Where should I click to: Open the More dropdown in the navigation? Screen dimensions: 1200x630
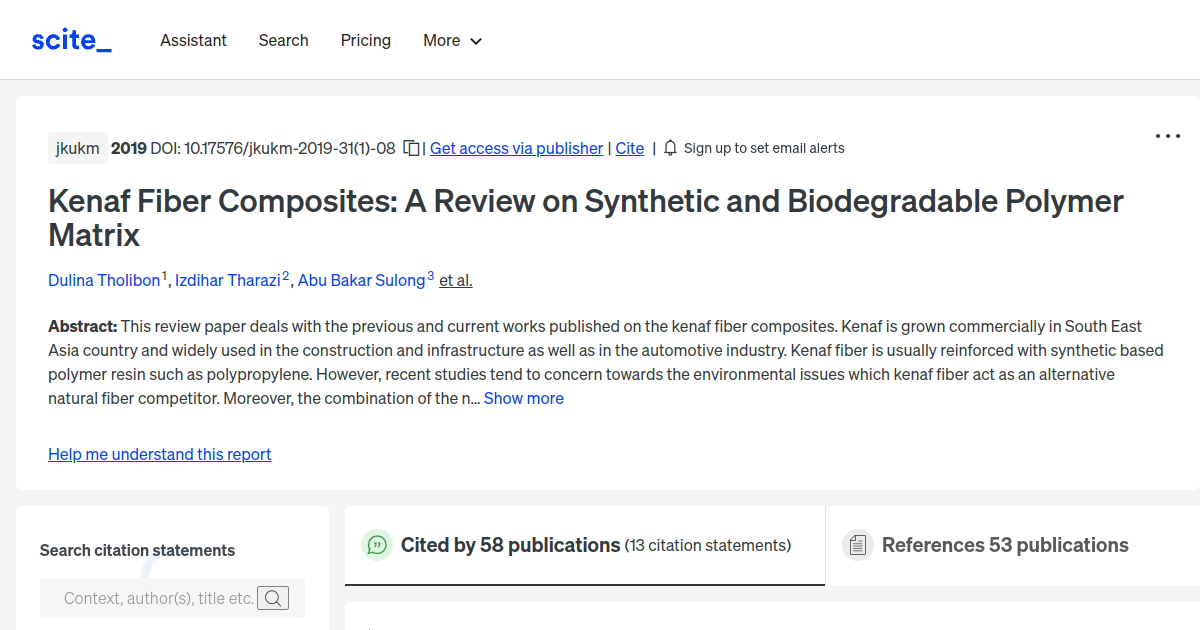(452, 40)
